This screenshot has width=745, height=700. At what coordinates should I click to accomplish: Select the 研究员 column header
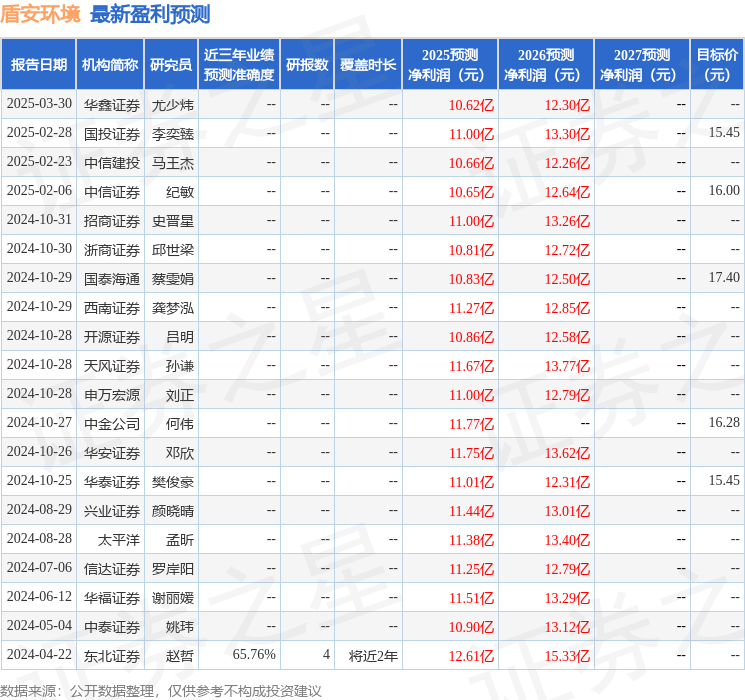point(171,65)
